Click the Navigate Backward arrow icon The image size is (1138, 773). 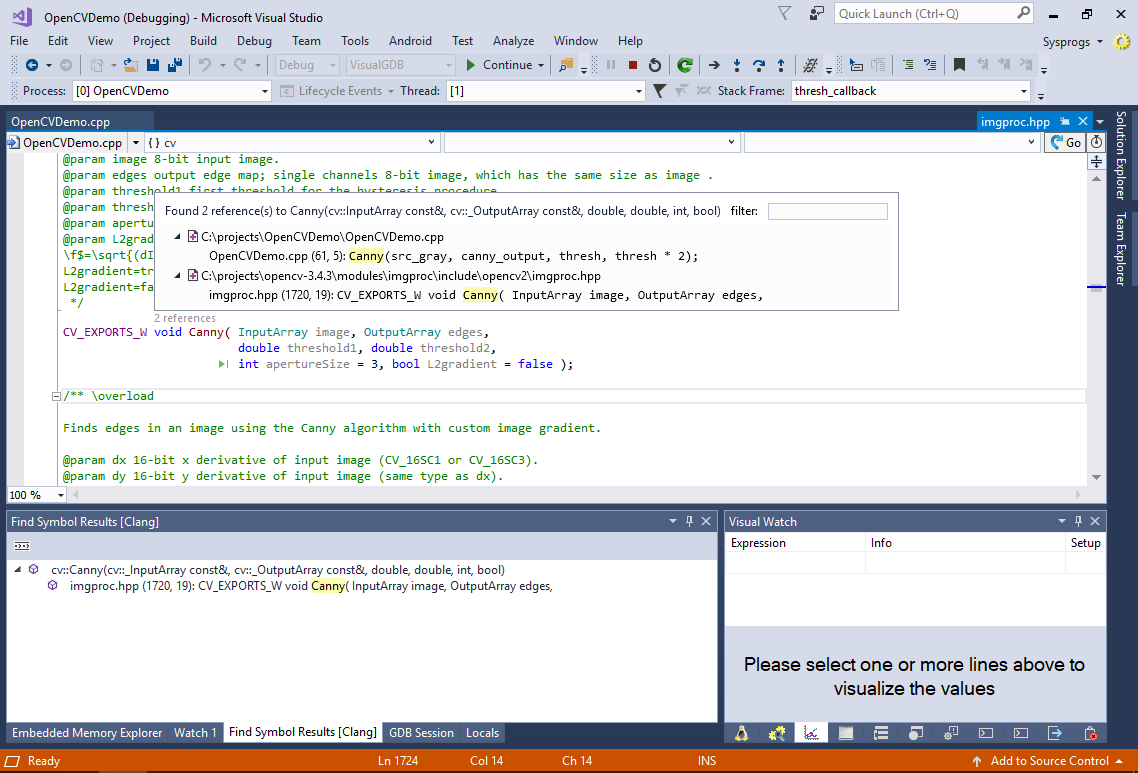[31, 65]
